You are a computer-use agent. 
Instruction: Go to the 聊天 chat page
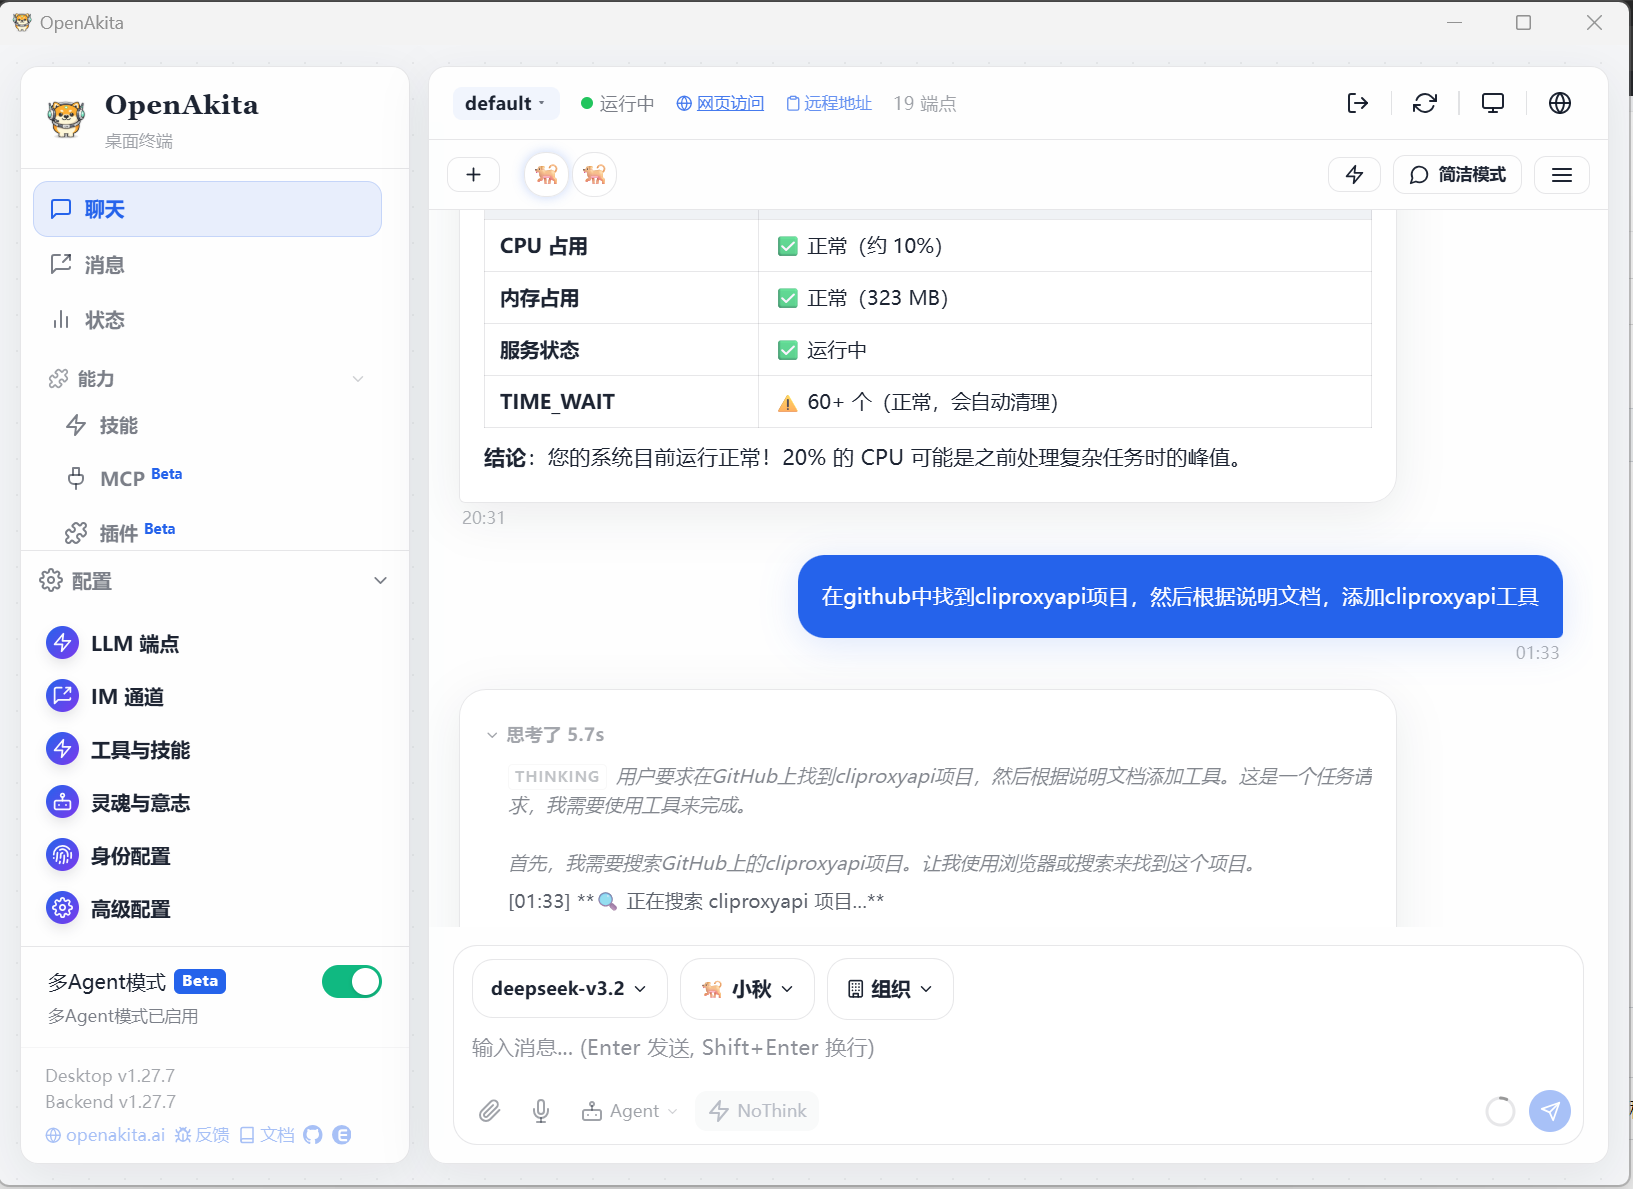(x=208, y=209)
